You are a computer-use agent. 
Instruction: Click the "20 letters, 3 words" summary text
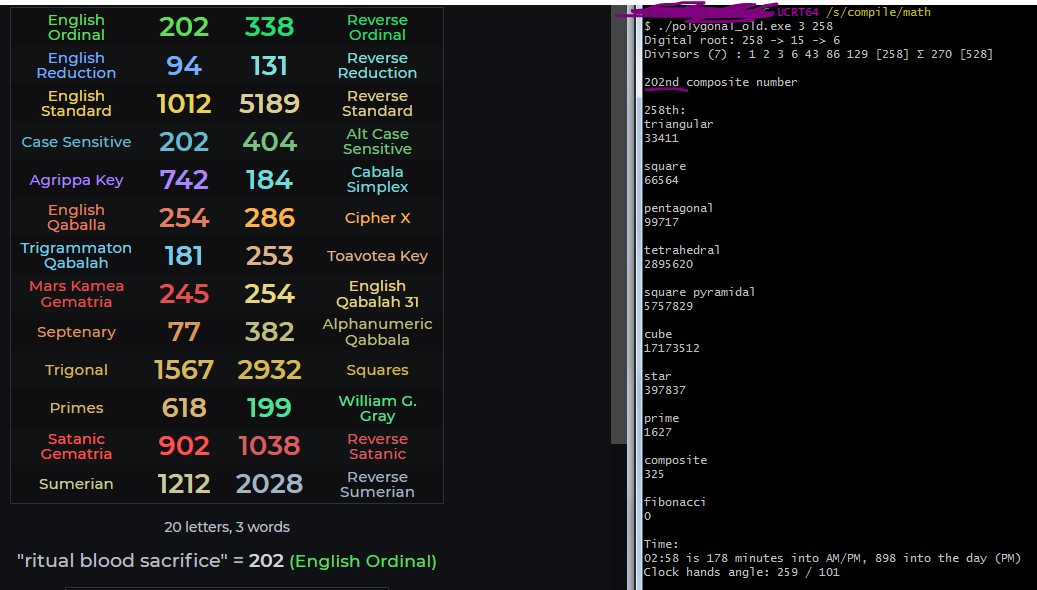coord(227,527)
